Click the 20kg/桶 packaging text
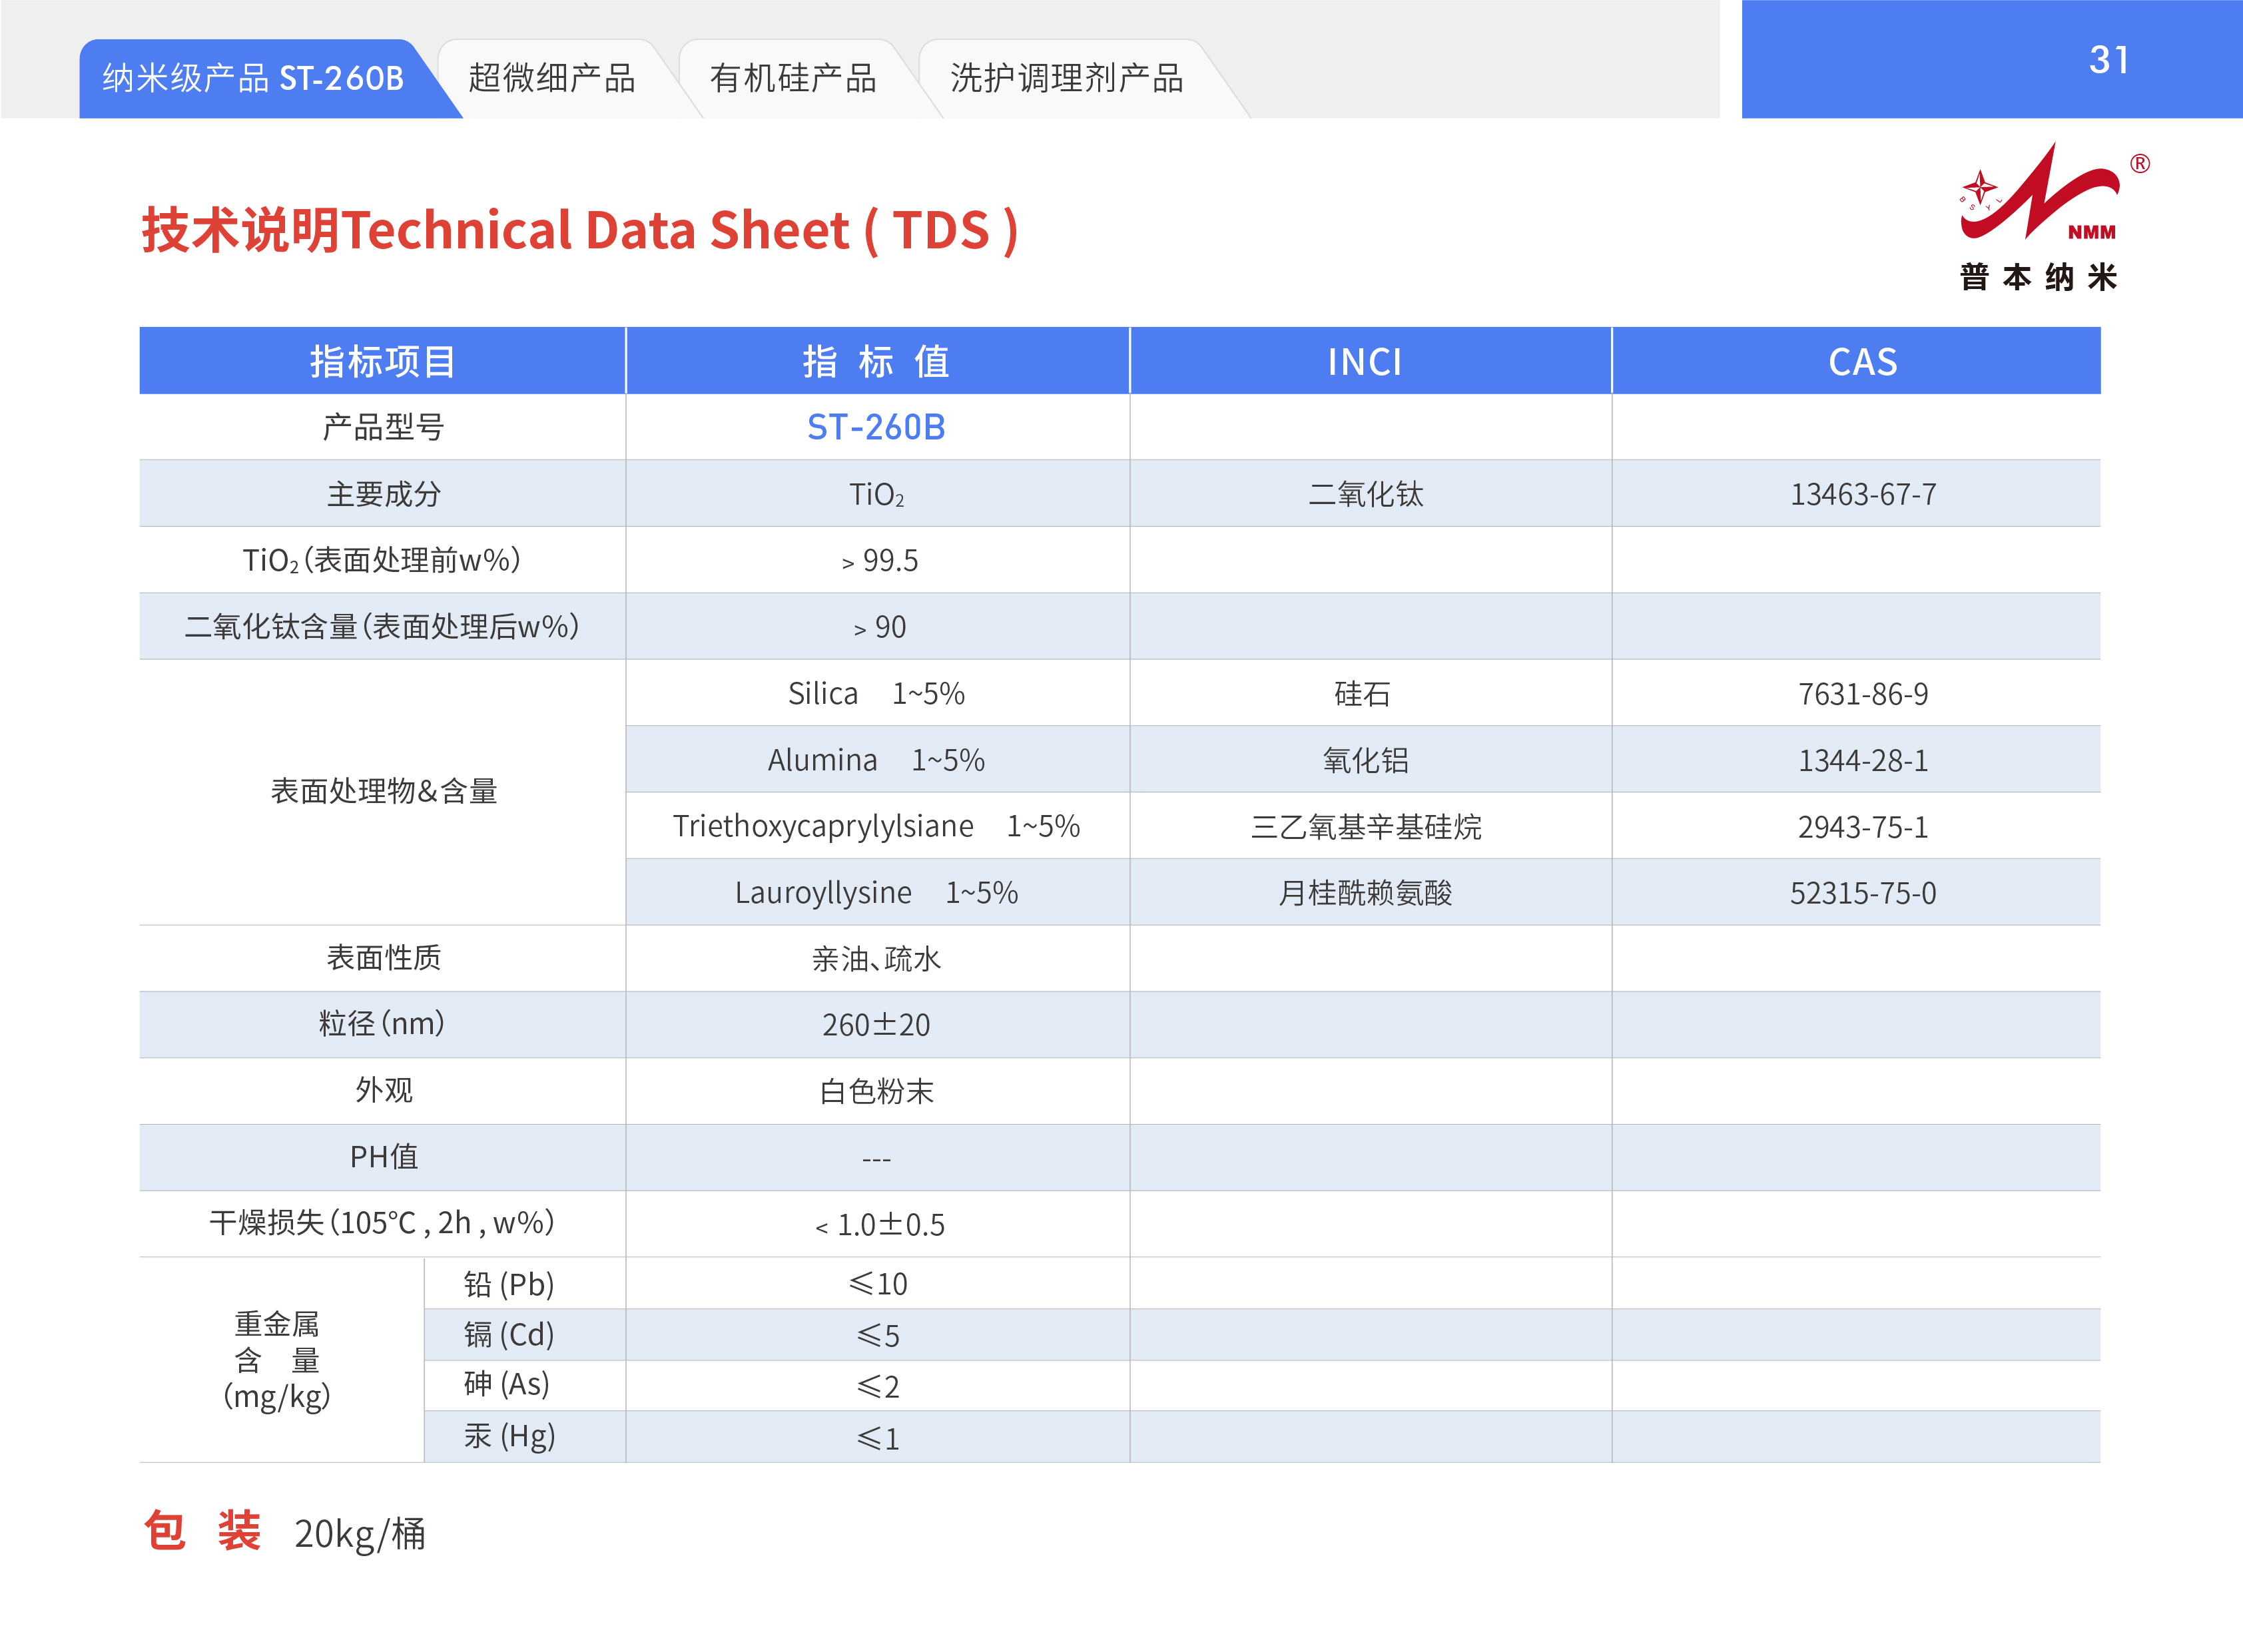The image size is (2243, 1652). 360,1533
